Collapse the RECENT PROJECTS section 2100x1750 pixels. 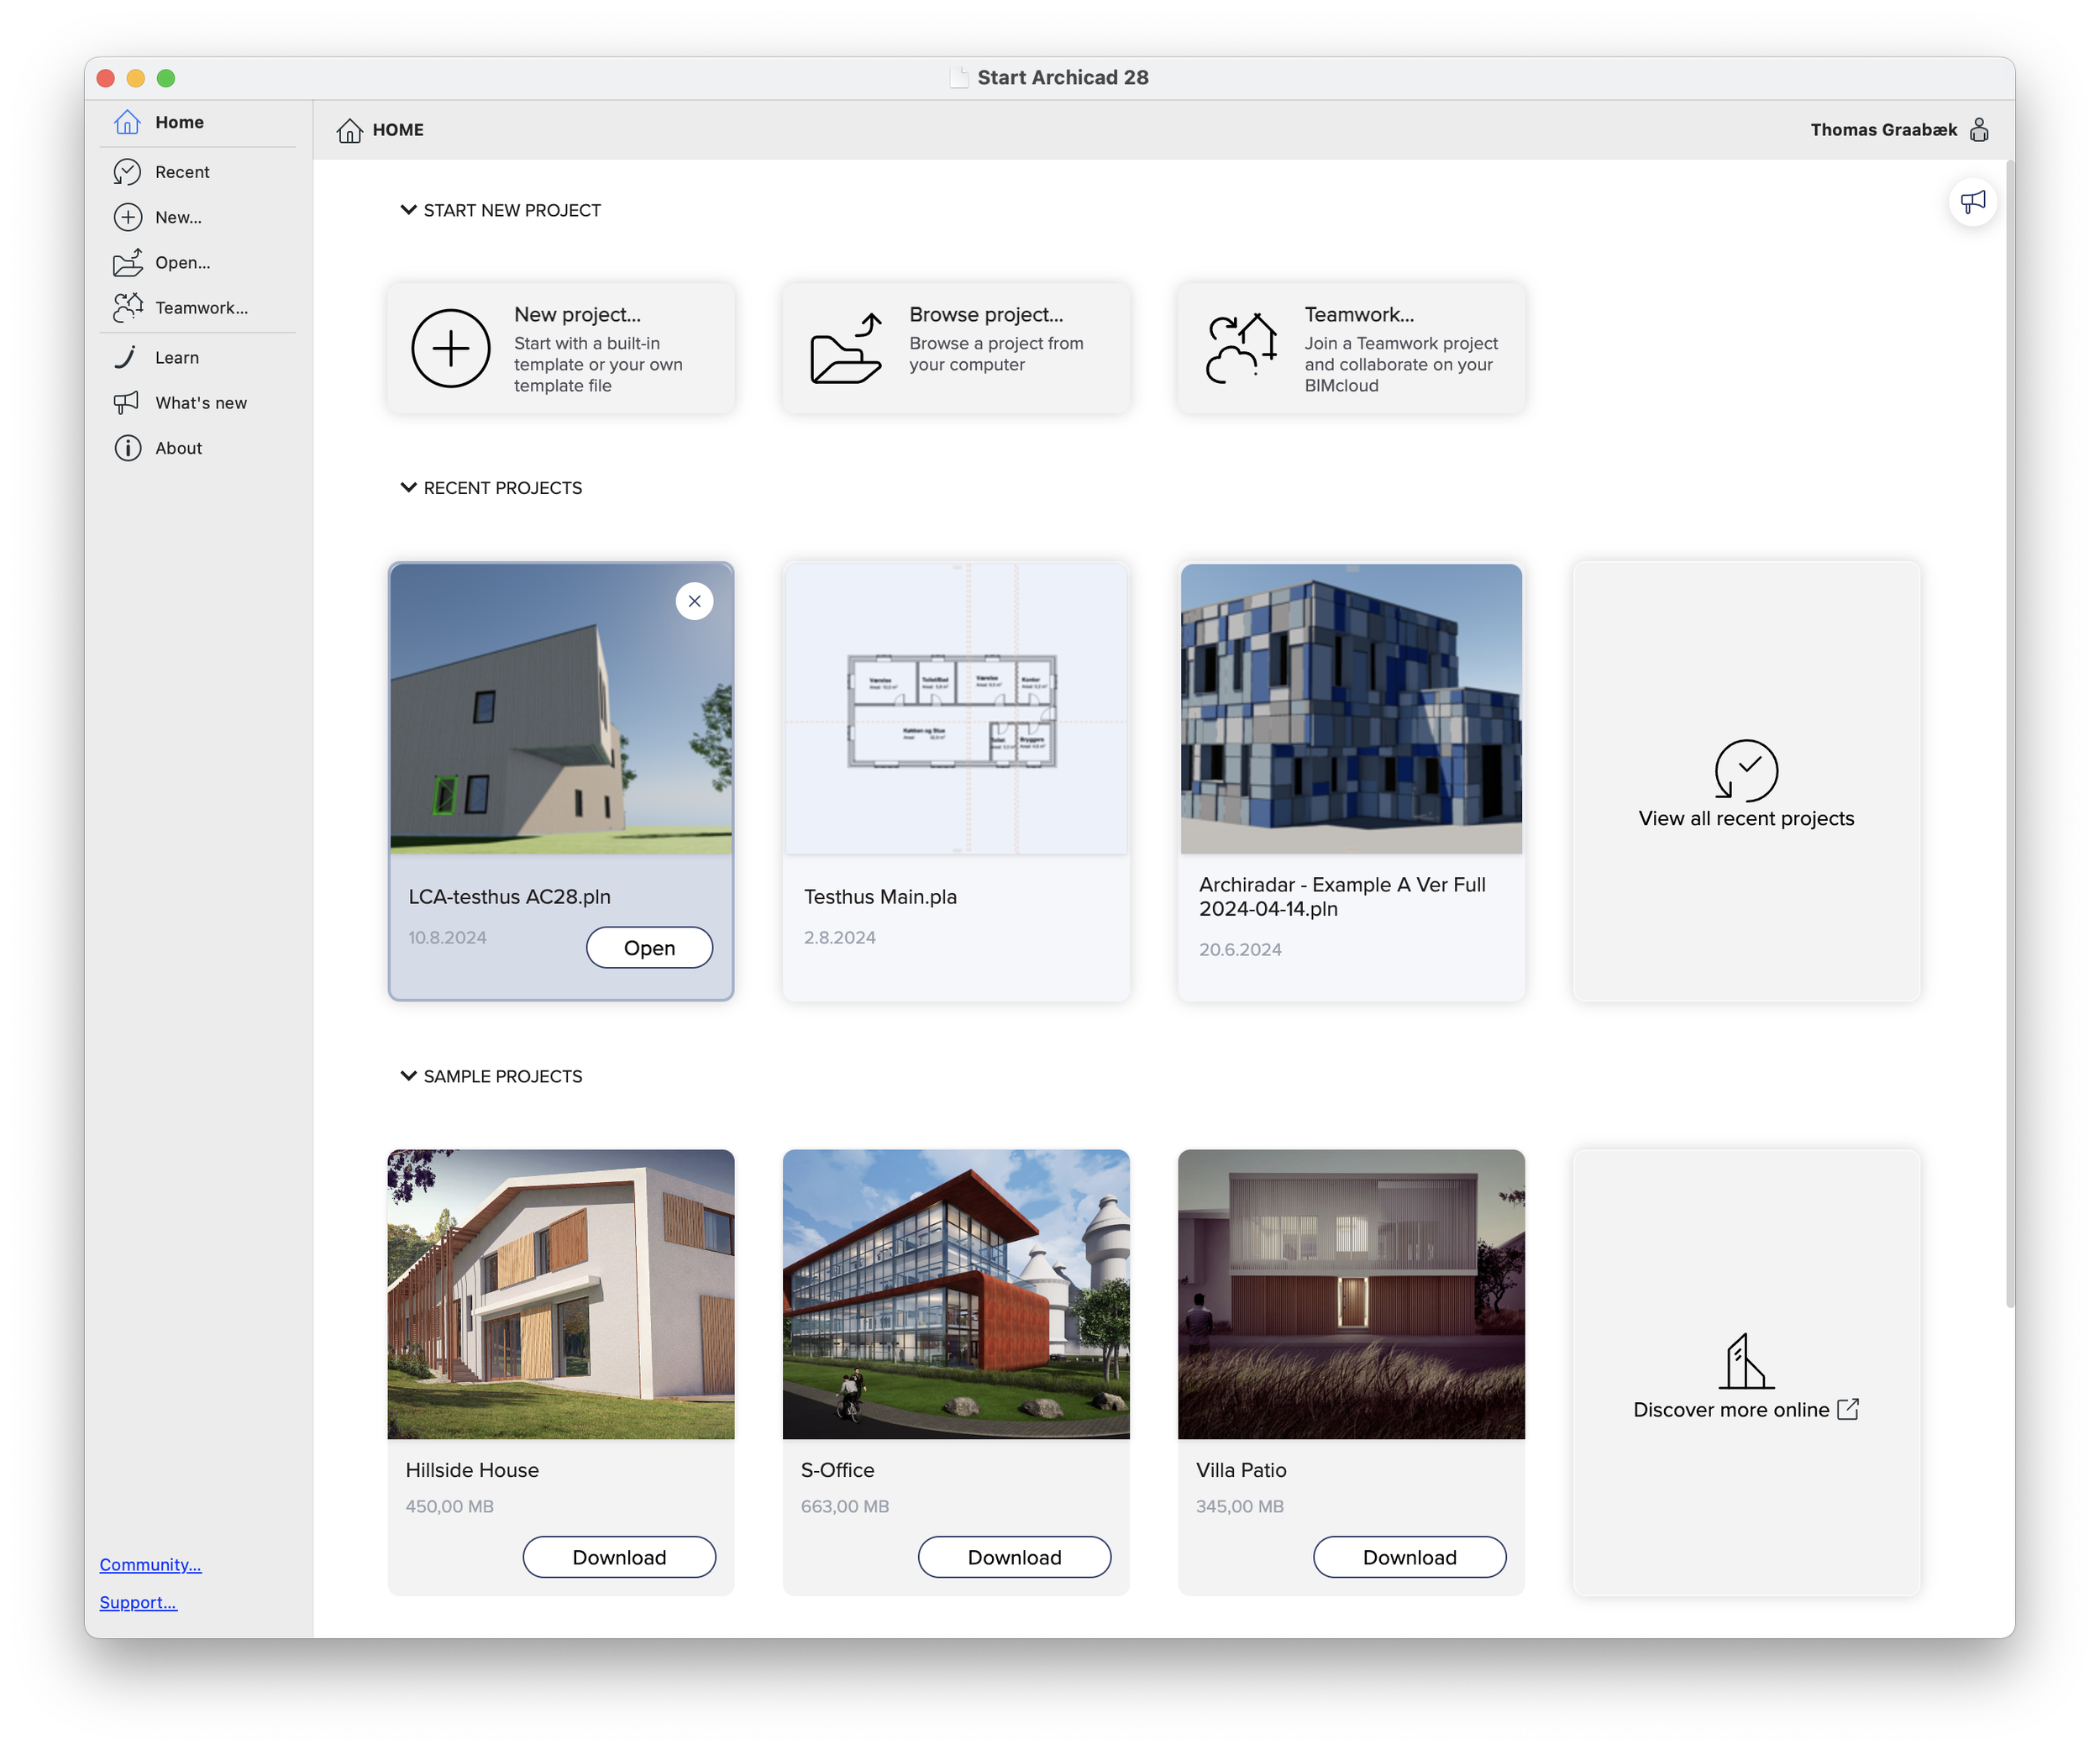(407, 487)
